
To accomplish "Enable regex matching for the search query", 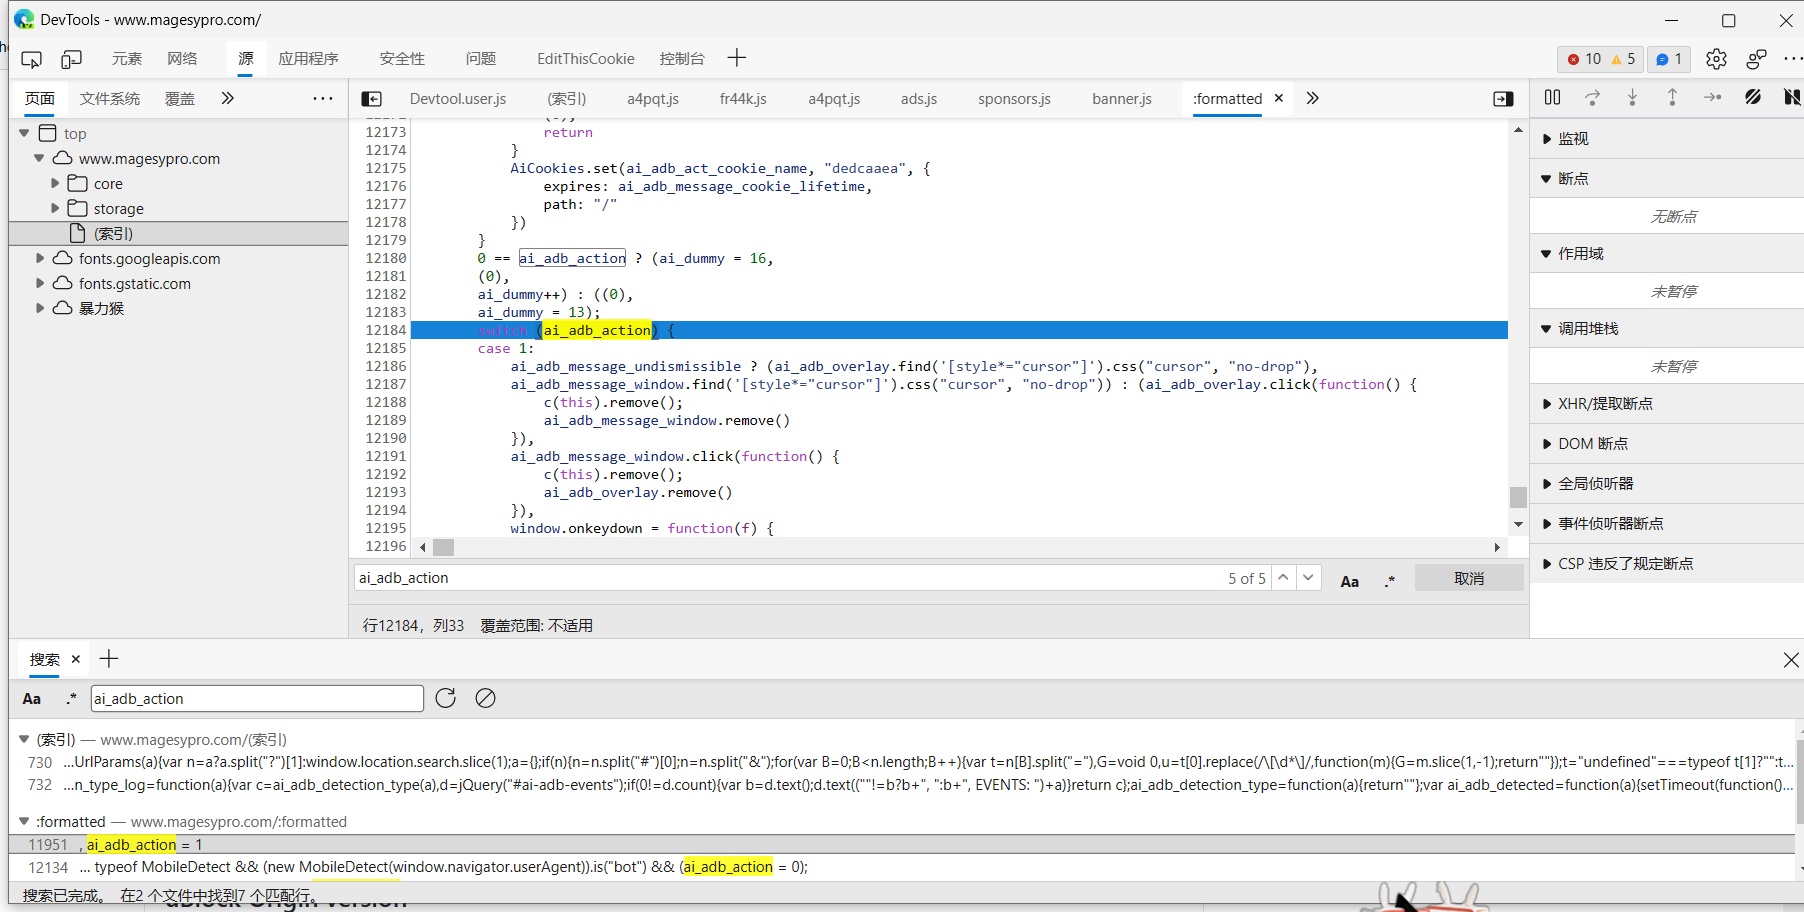I will click(71, 698).
